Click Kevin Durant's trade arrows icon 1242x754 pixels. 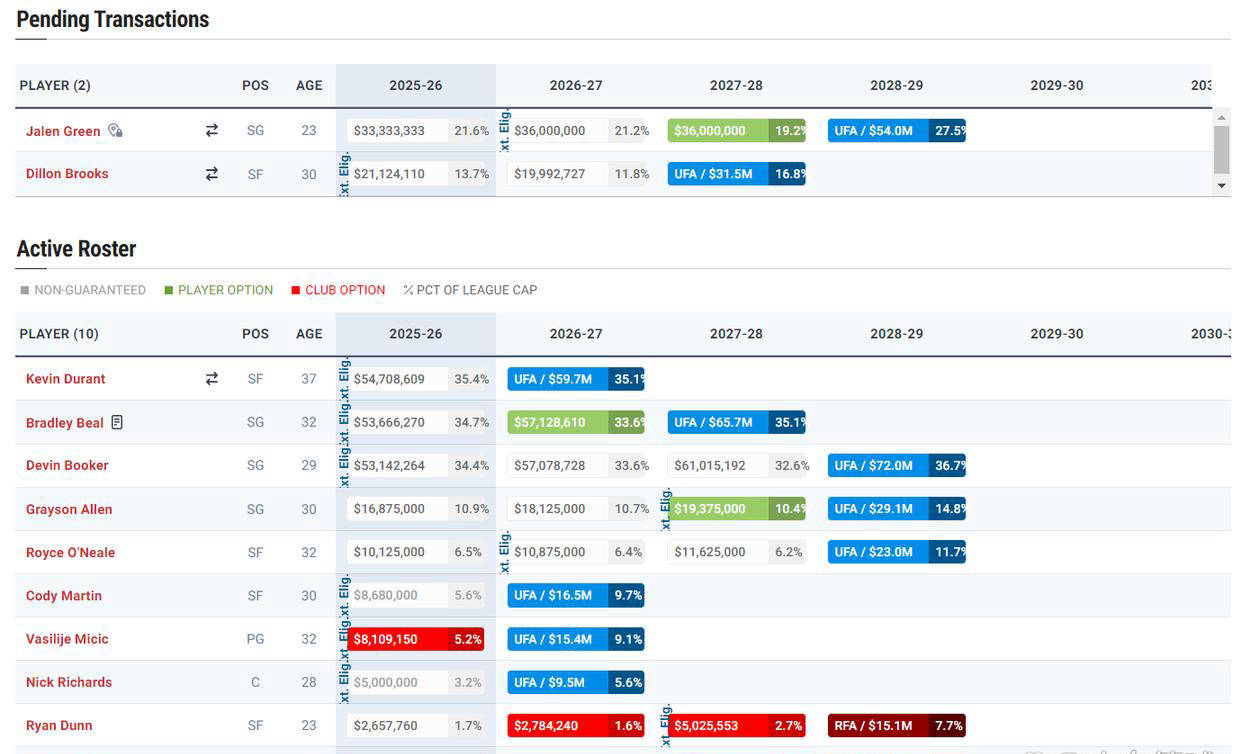click(212, 378)
